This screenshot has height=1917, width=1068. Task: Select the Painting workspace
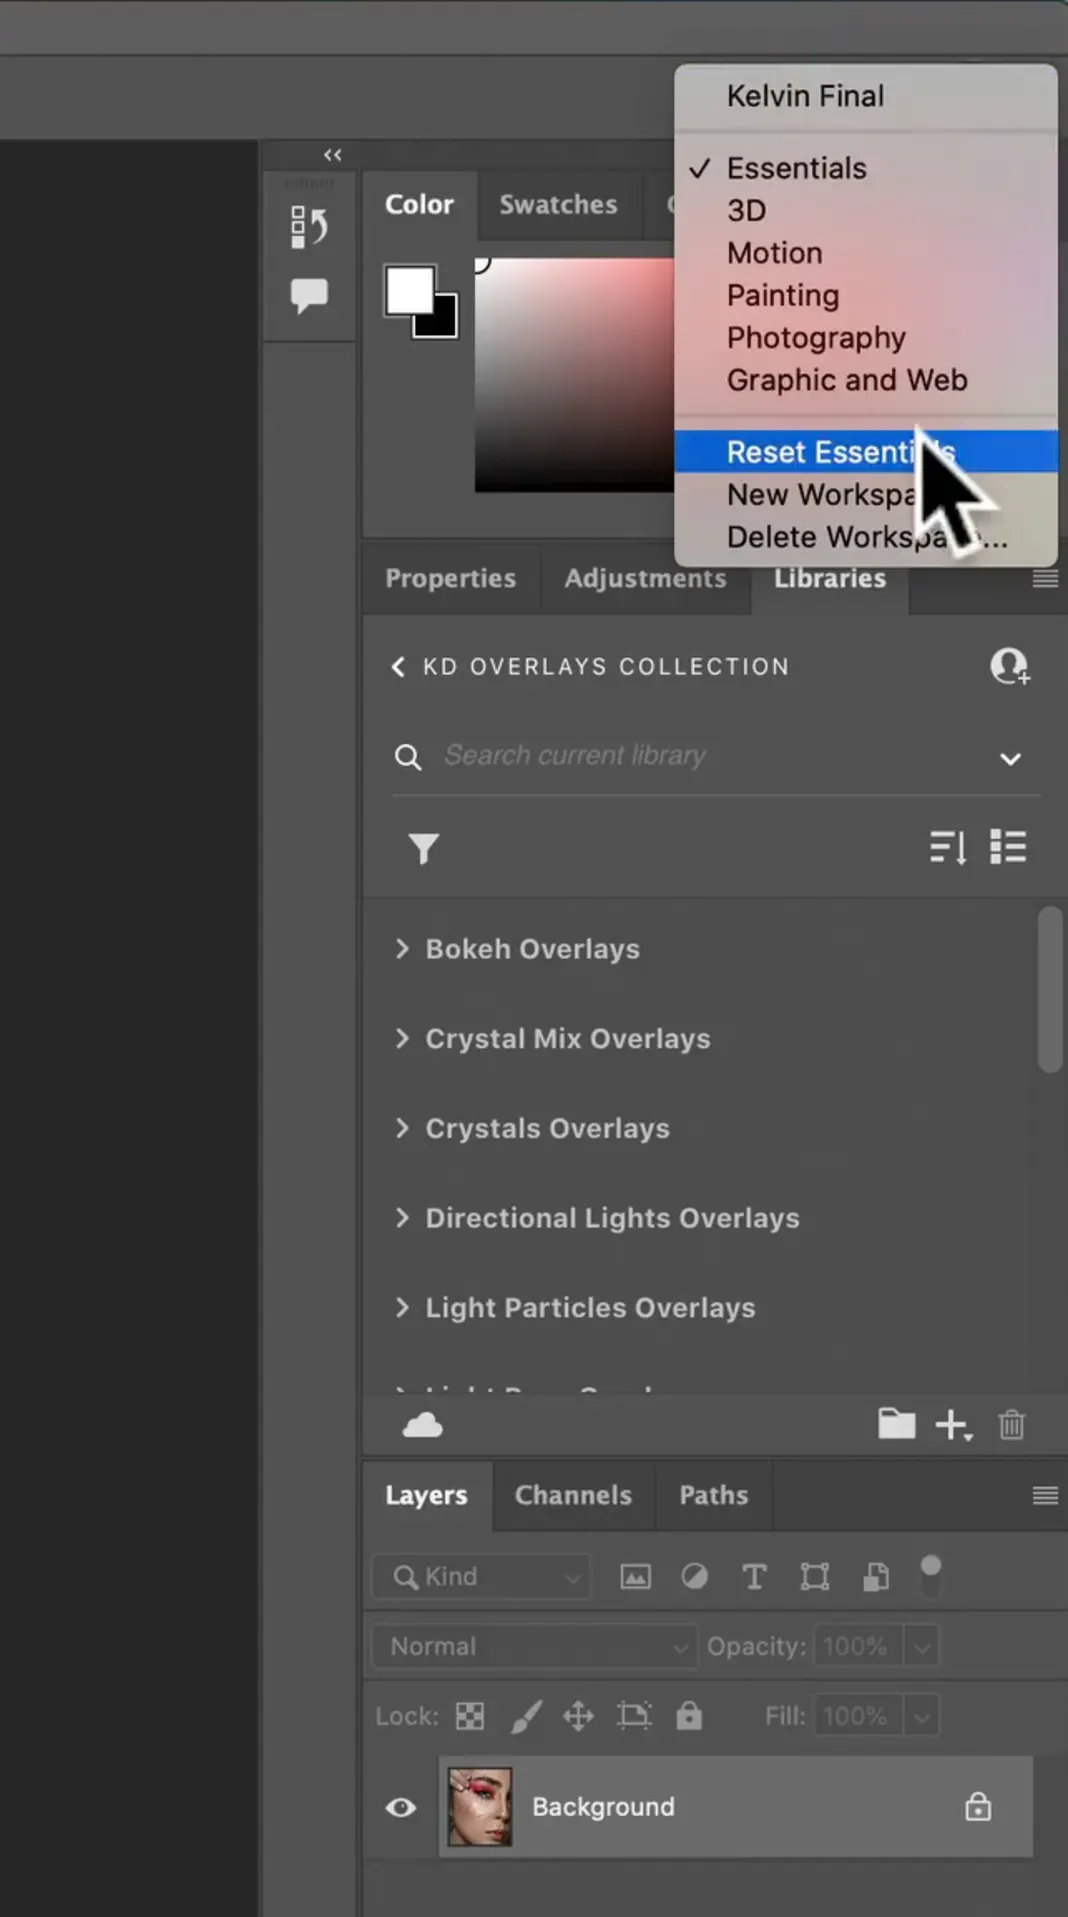[866, 296]
